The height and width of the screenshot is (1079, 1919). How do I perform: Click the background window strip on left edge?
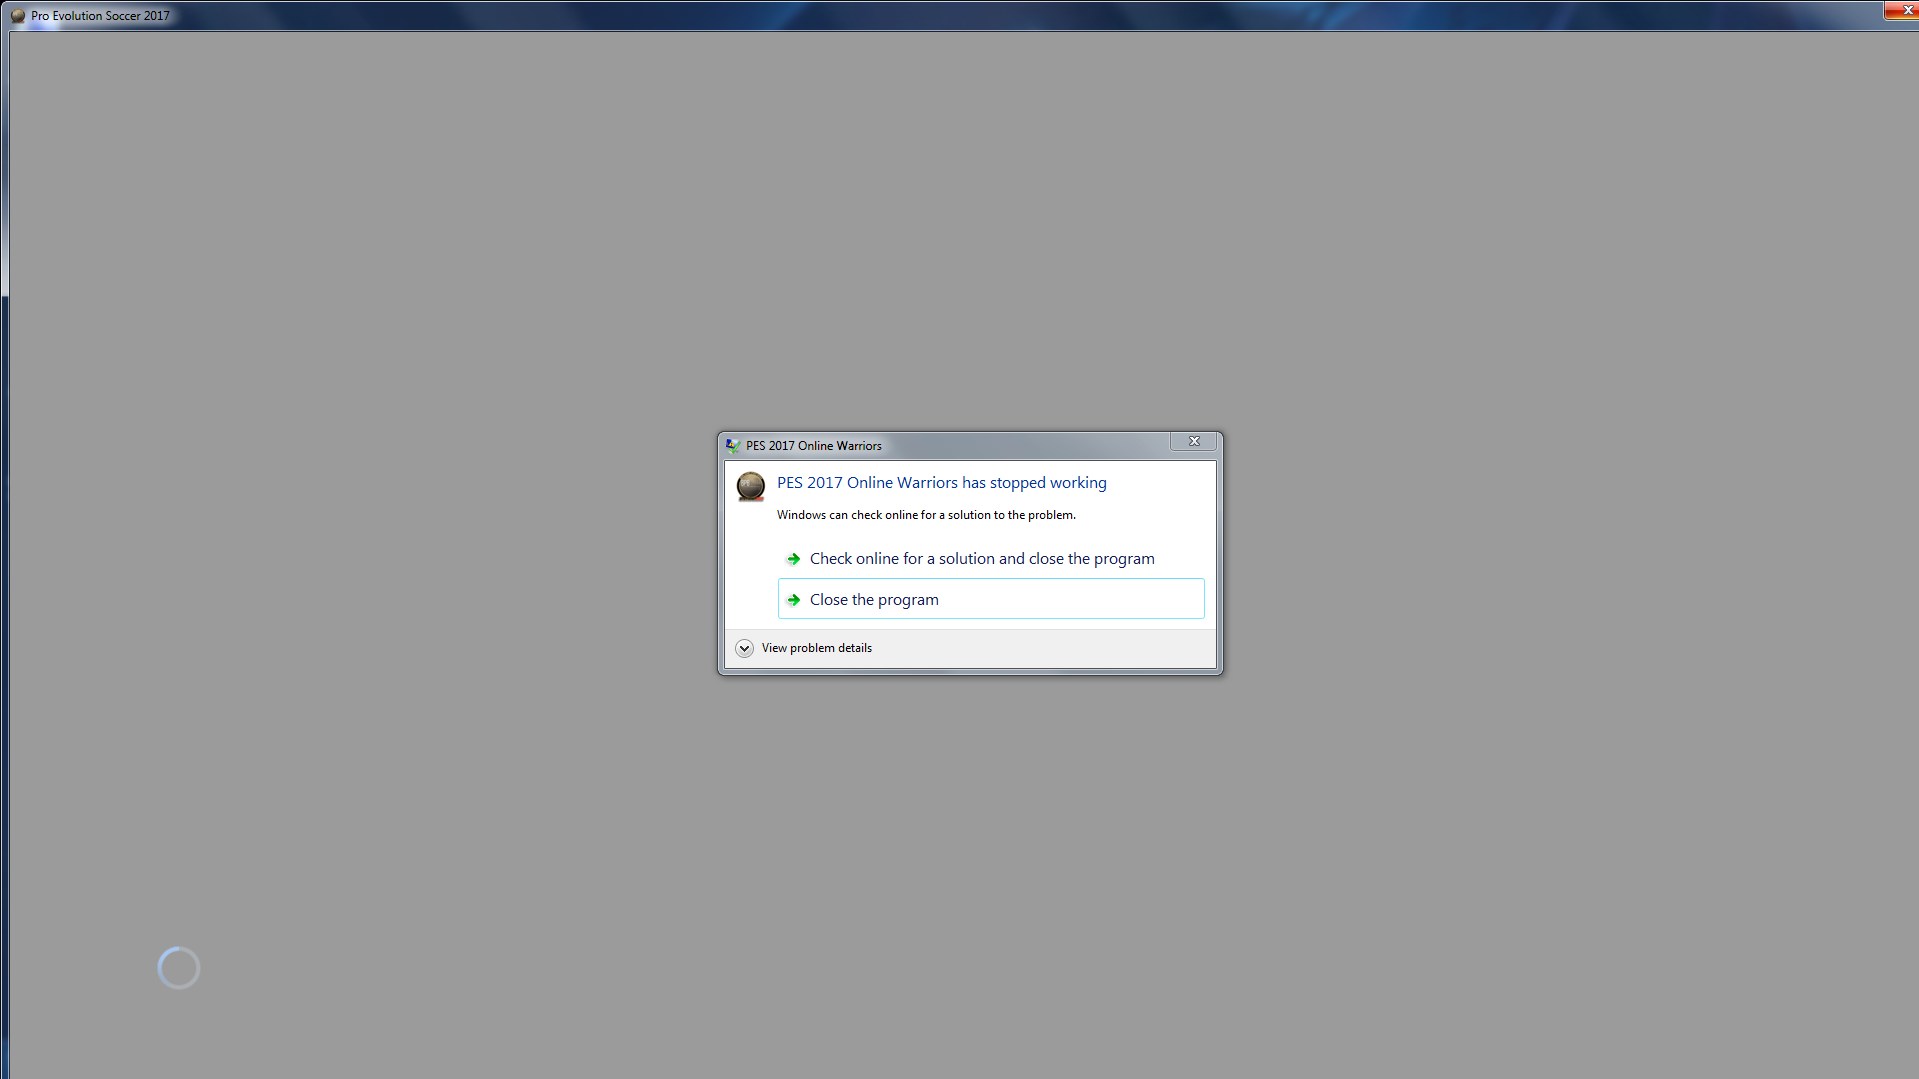coord(4,600)
